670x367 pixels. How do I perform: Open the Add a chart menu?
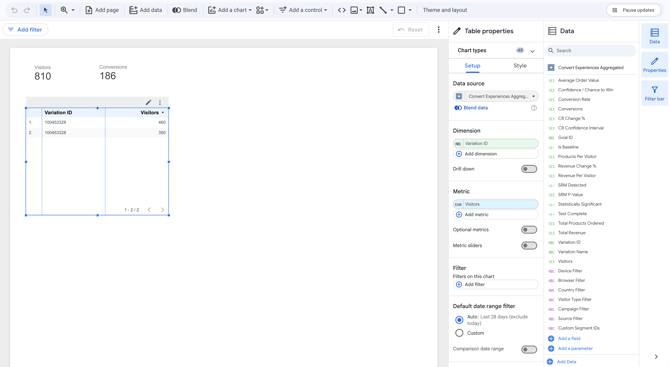click(229, 10)
